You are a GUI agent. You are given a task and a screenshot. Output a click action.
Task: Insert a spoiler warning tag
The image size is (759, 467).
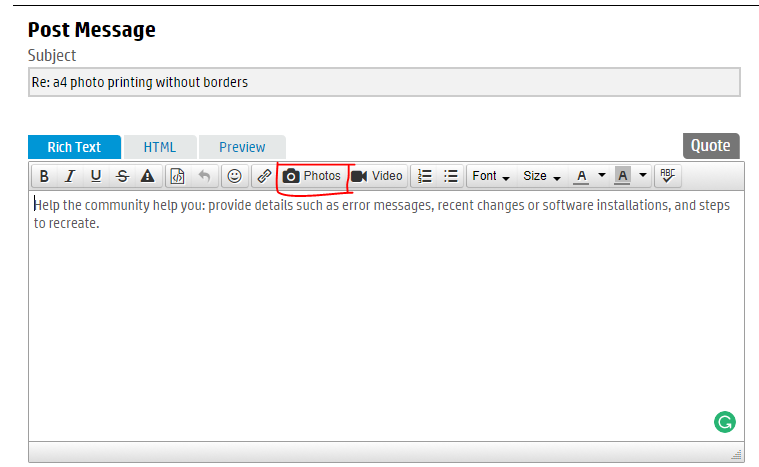point(147,176)
